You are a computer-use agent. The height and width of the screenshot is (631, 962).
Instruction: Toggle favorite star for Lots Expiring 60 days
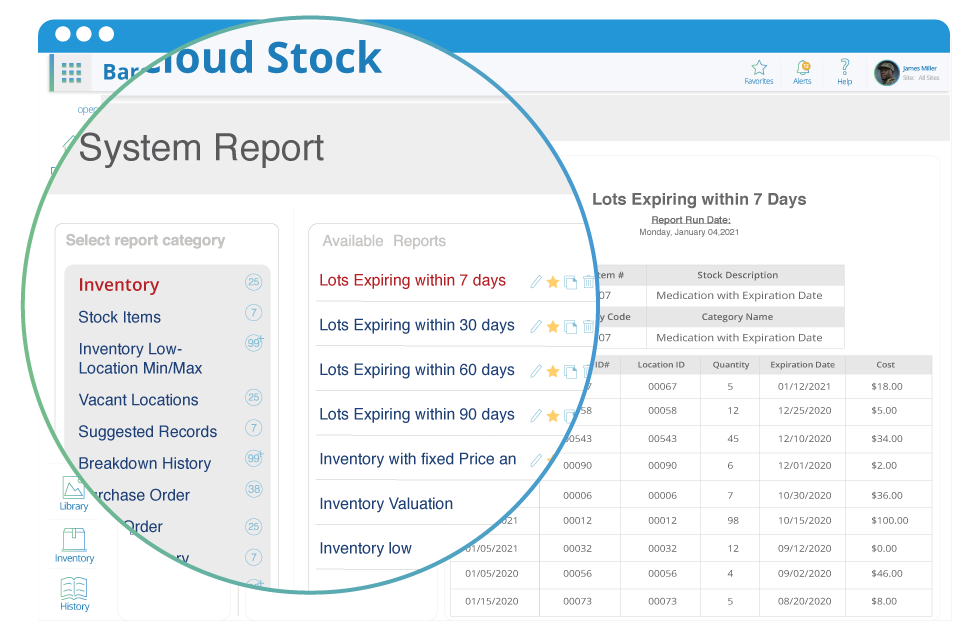point(553,371)
